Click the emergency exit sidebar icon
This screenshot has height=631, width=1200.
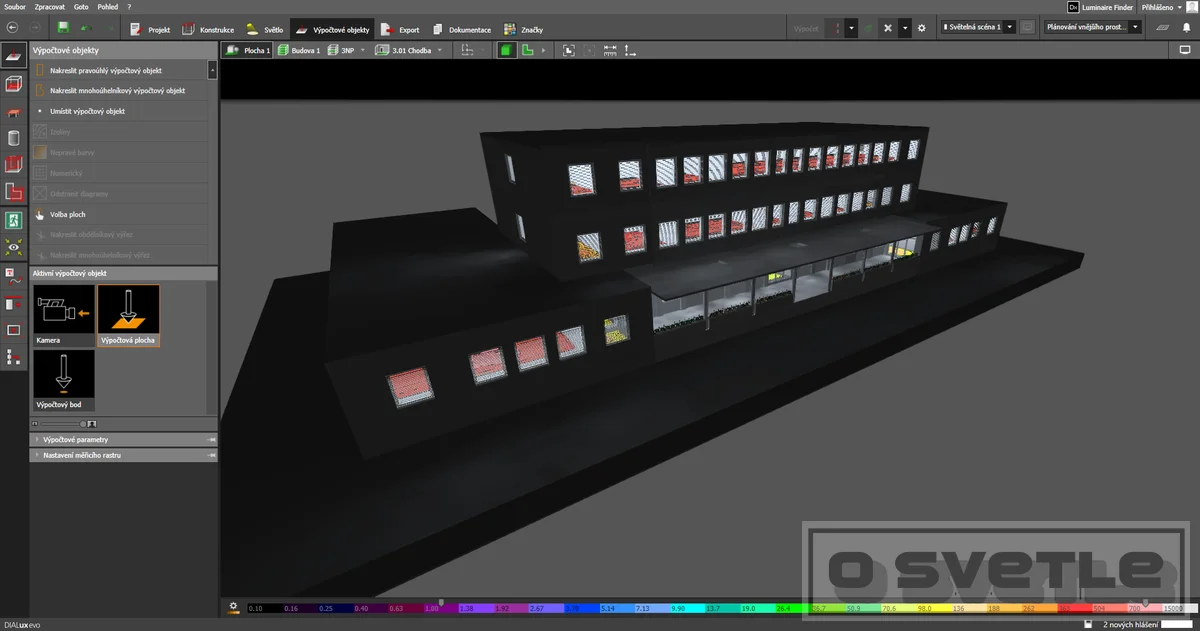pyautogui.click(x=14, y=219)
